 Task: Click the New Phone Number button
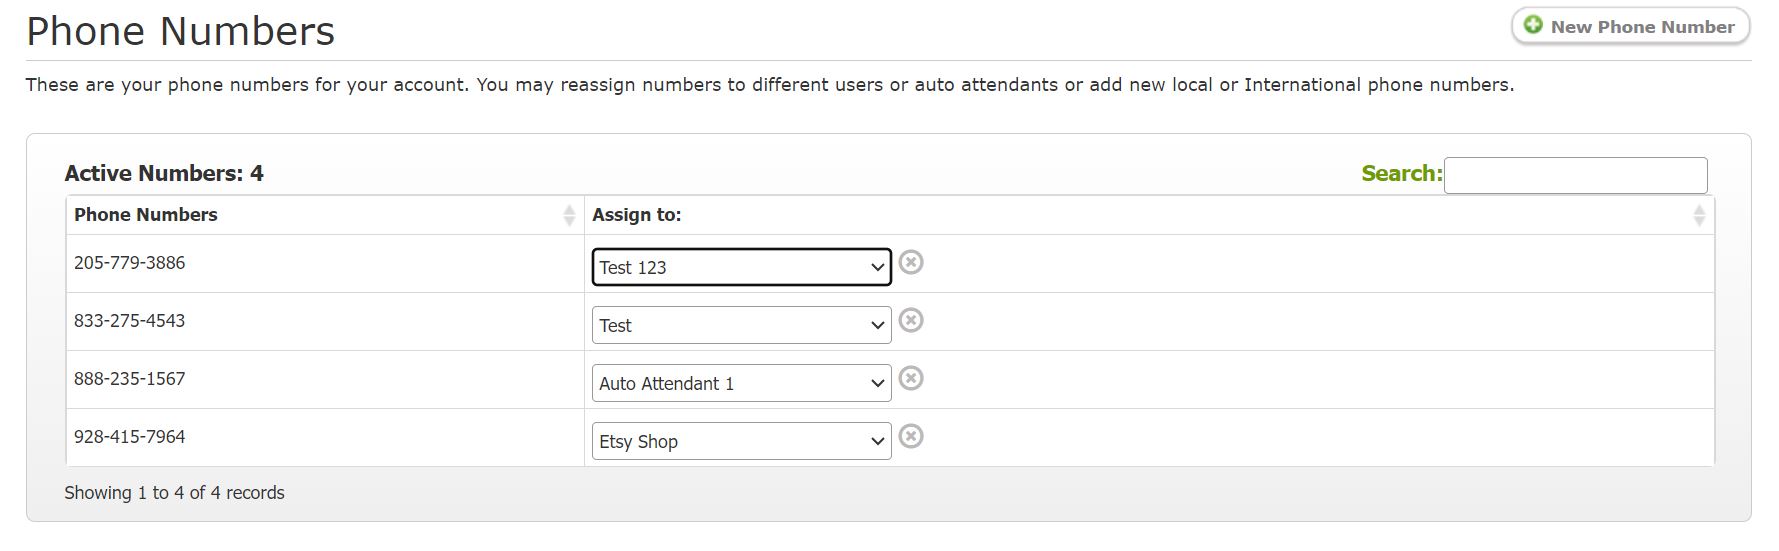1630,27
